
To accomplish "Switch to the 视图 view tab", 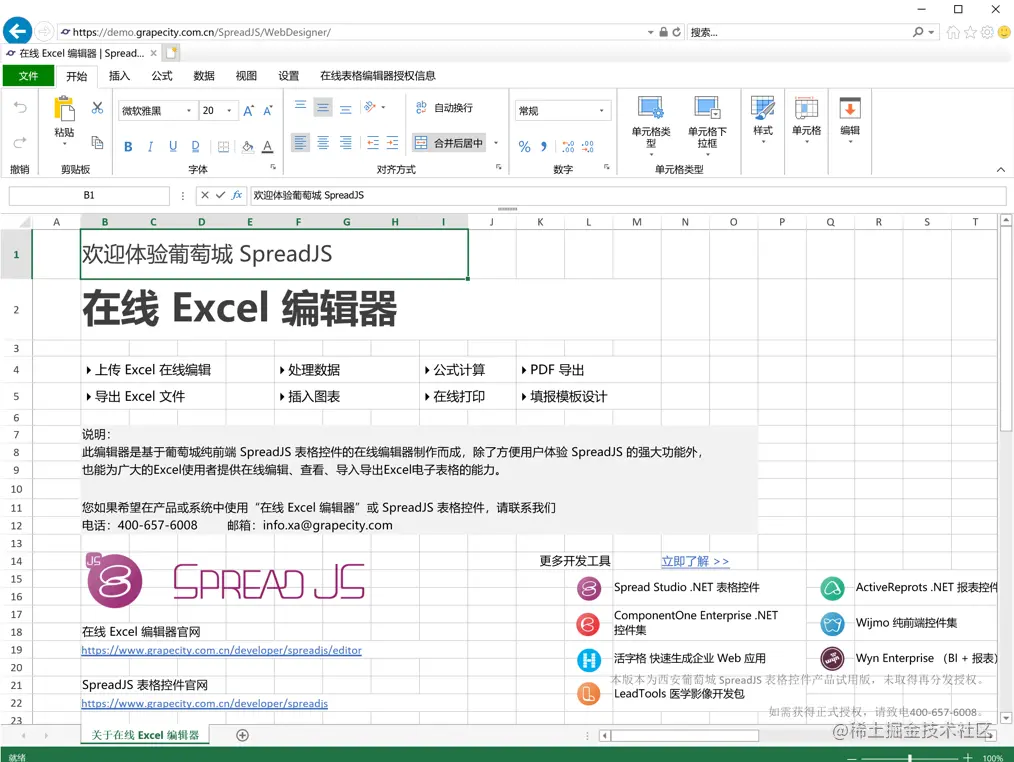I will [x=246, y=76].
